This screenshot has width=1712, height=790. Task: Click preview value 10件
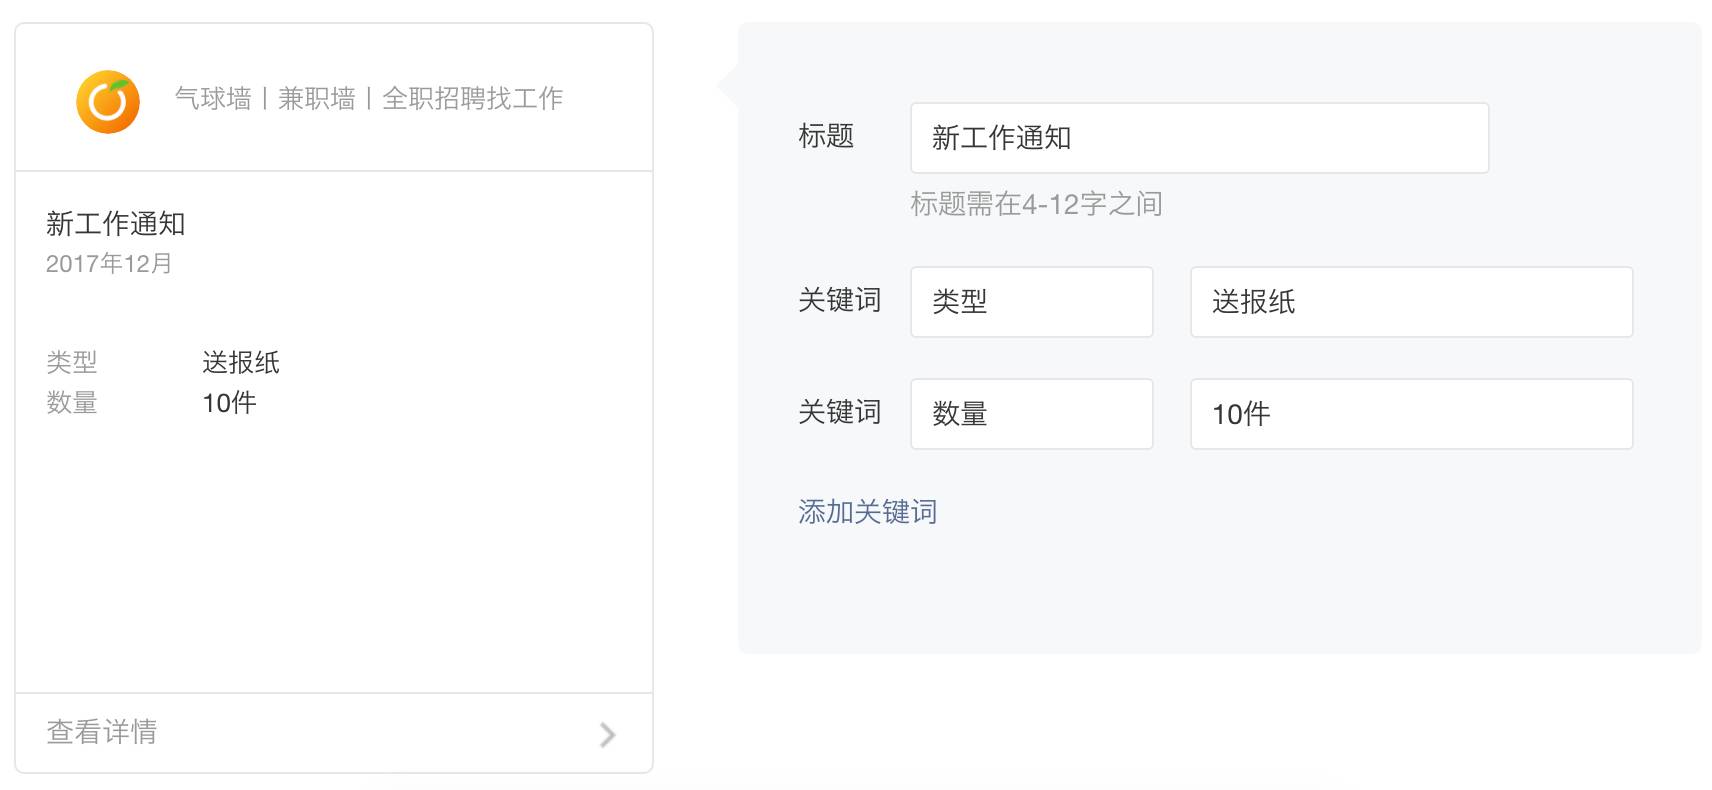point(229,403)
